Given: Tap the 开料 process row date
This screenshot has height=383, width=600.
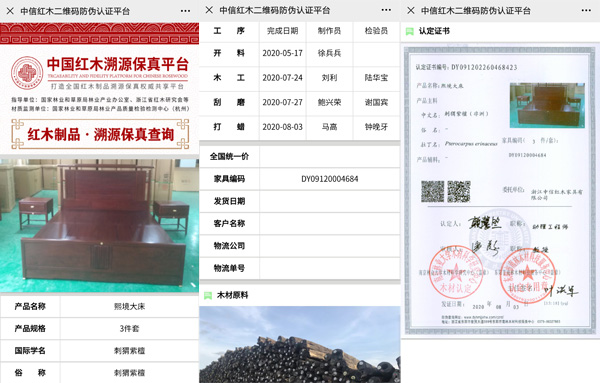Looking at the screenshot, I should pyautogui.click(x=282, y=53).
